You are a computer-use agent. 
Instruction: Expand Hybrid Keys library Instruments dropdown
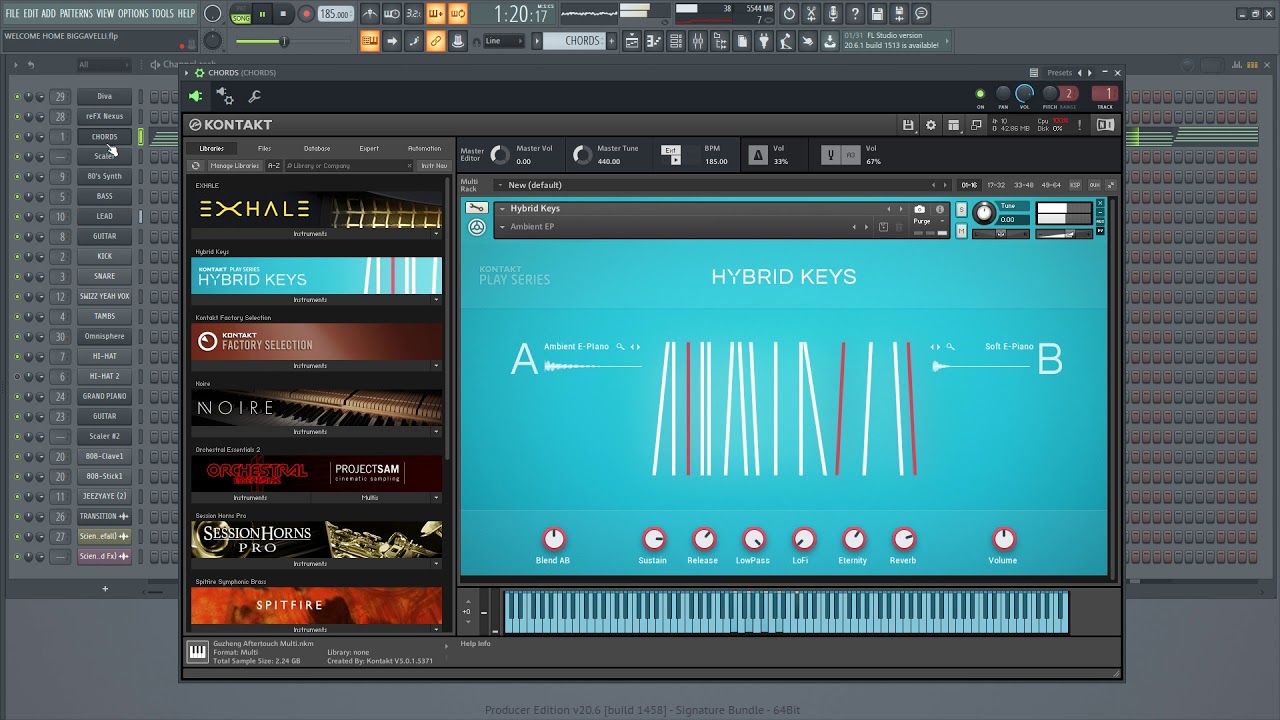(436, 300)
